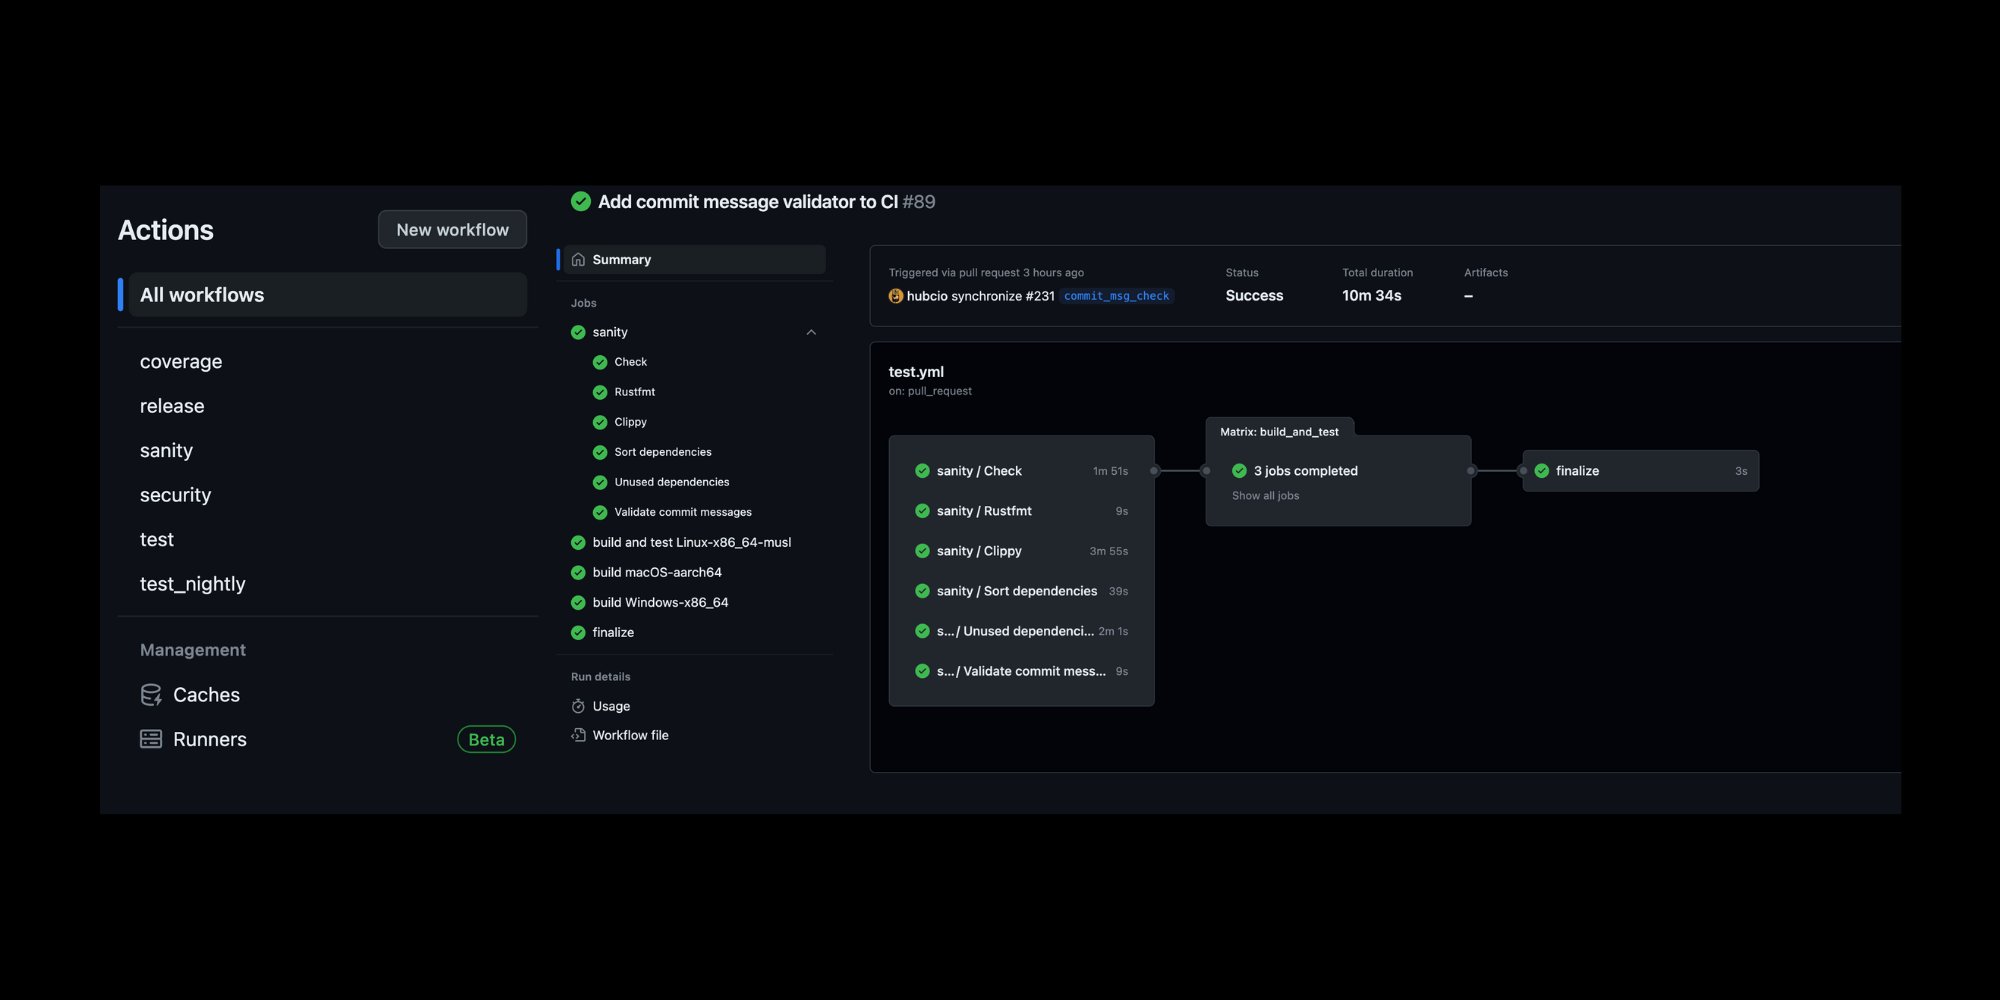Select All workflows in sidebar

click(202, 295)
